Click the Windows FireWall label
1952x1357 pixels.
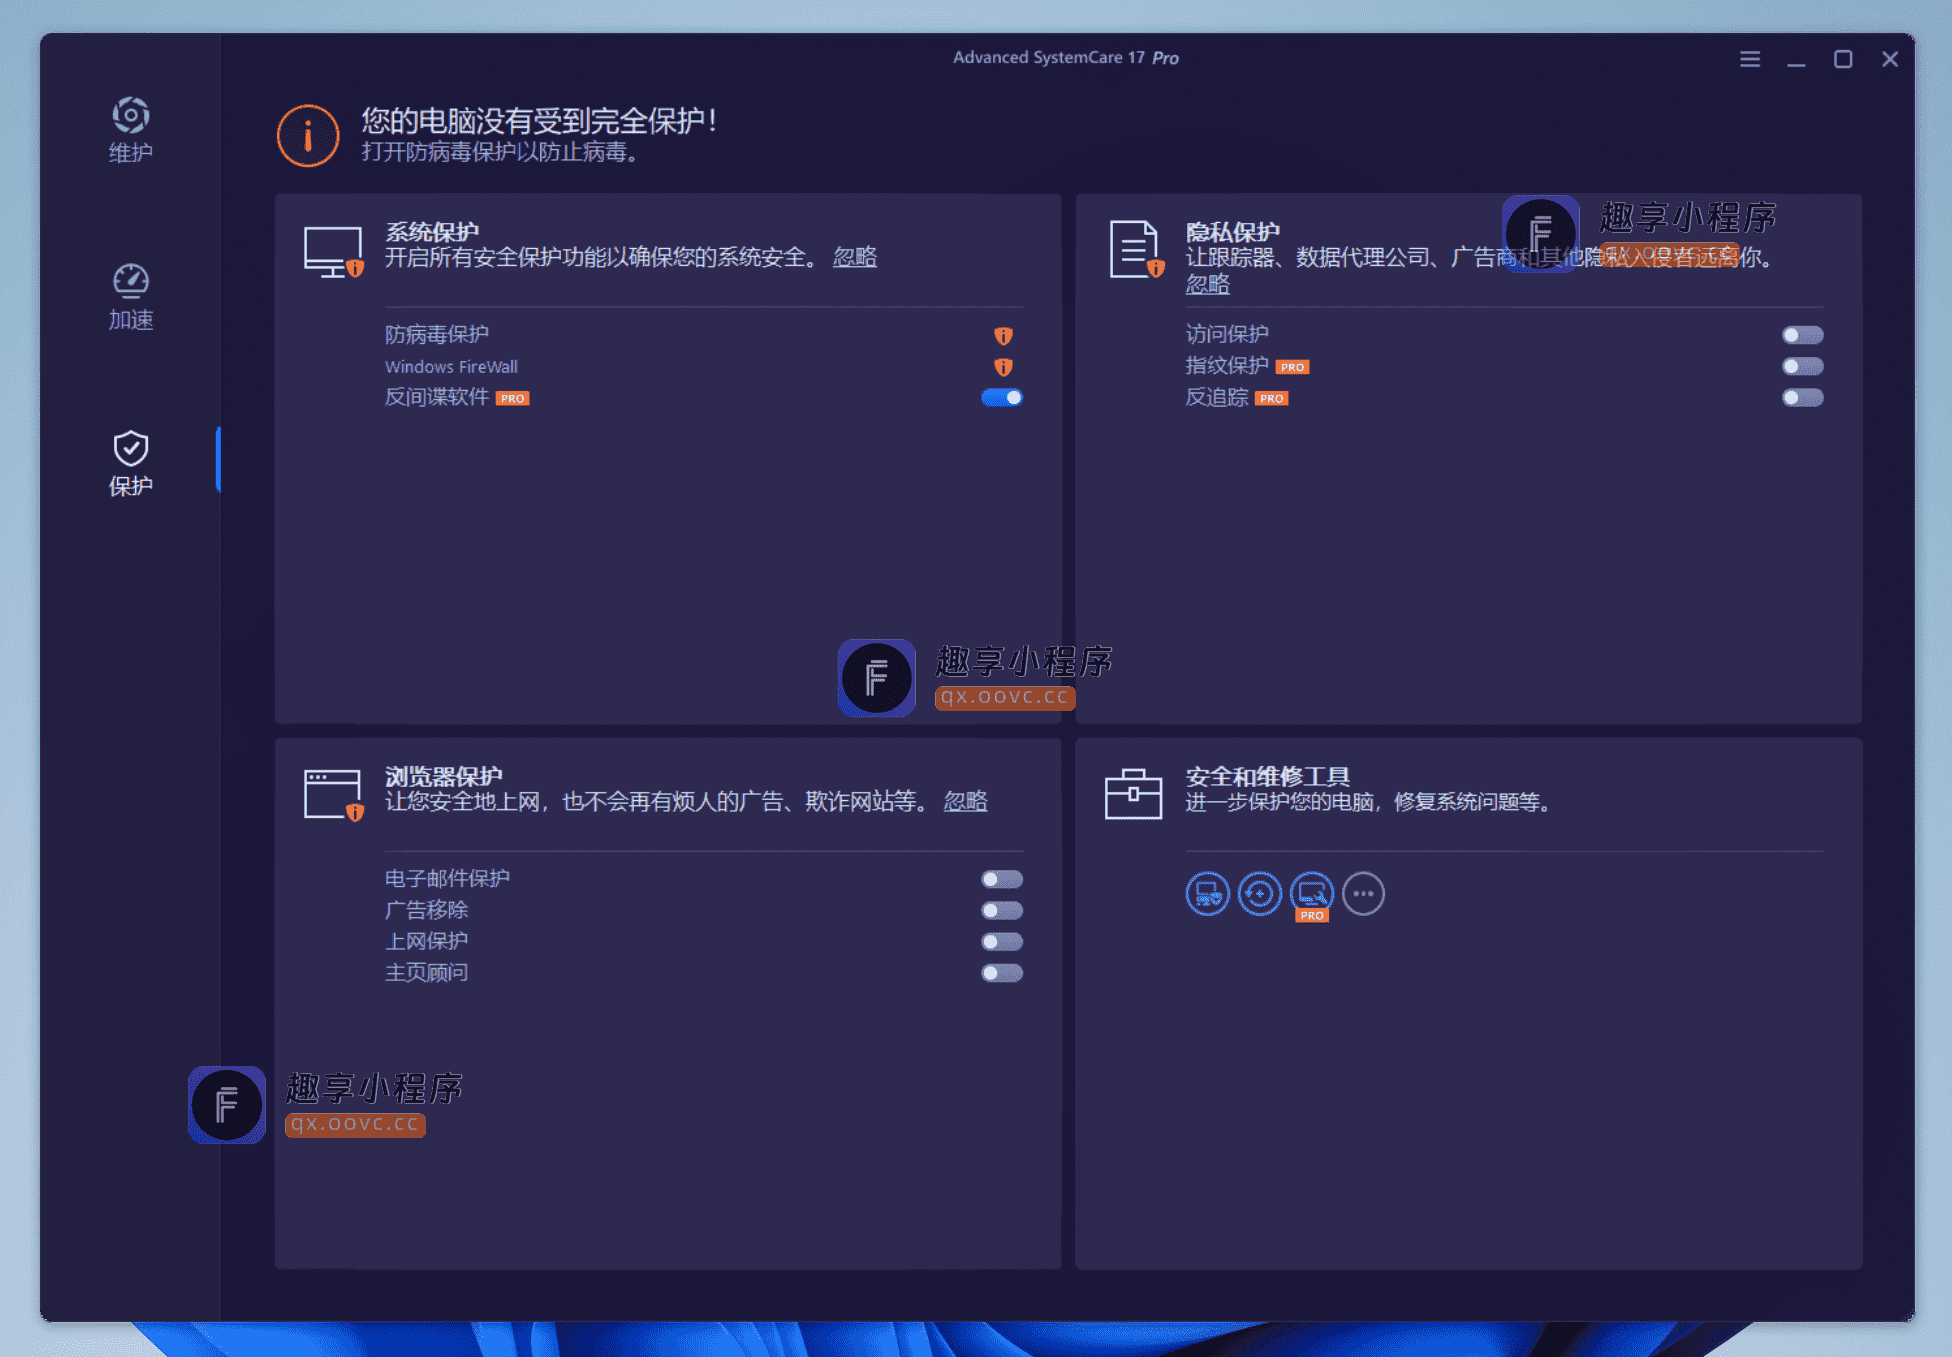[x=451, y=367]
